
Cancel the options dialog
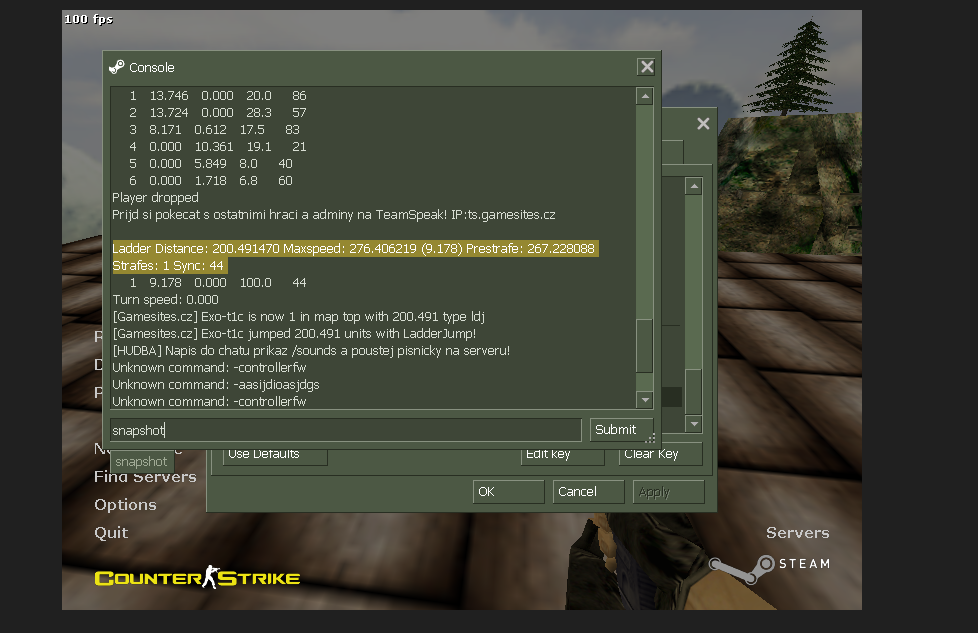click(x=588, y=492)
